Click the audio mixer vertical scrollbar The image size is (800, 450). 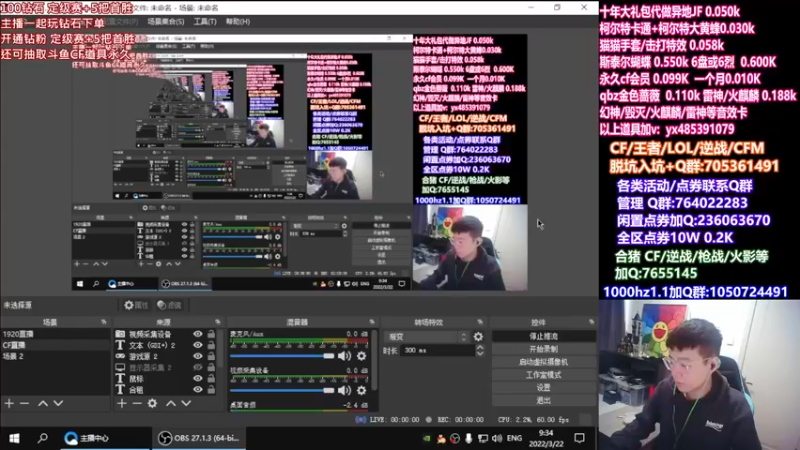coord(375,362)
